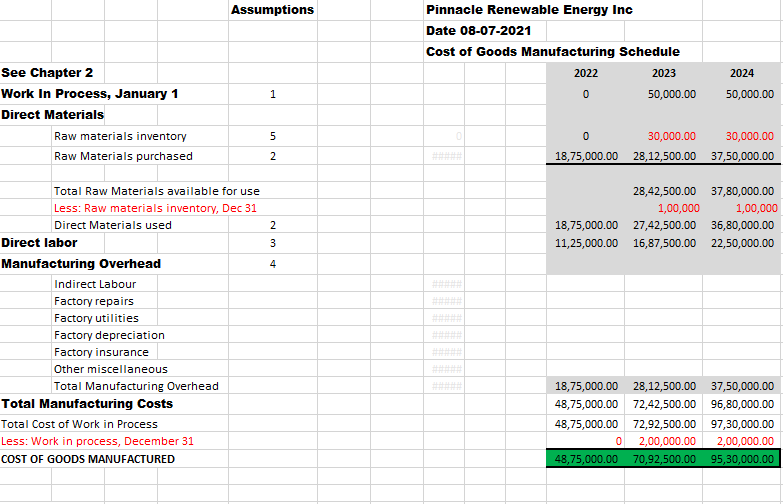Viewport: 783px width, 504px height.
Task: Select 2024 Direct Materials used 36,80,000.00
Action: coord(742,225)
